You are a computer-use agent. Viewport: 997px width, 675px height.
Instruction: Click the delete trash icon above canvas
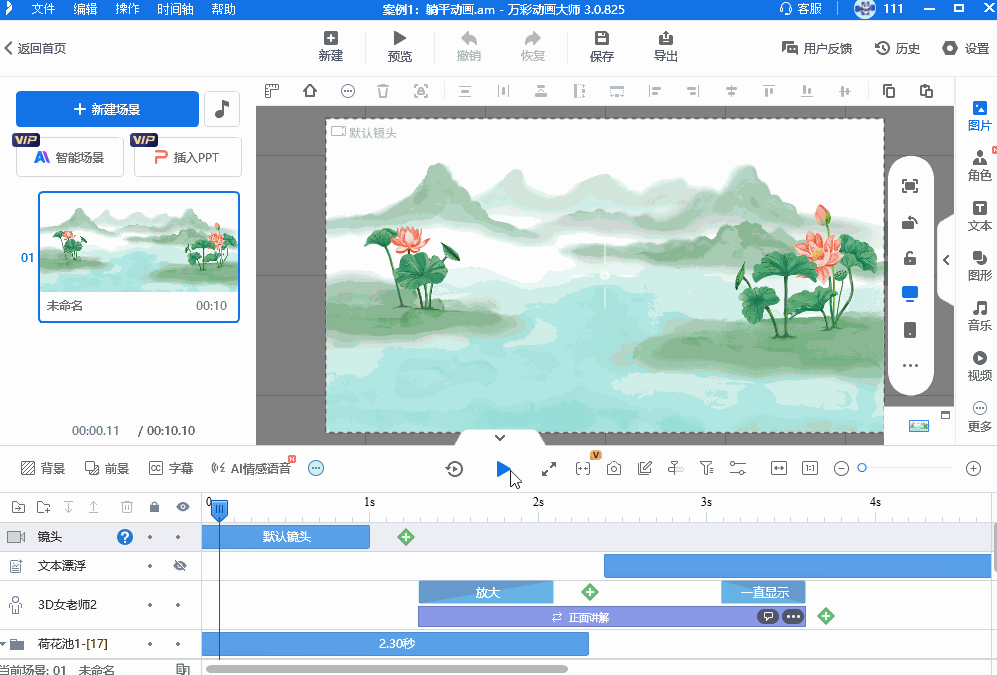[x=383, y=91]
